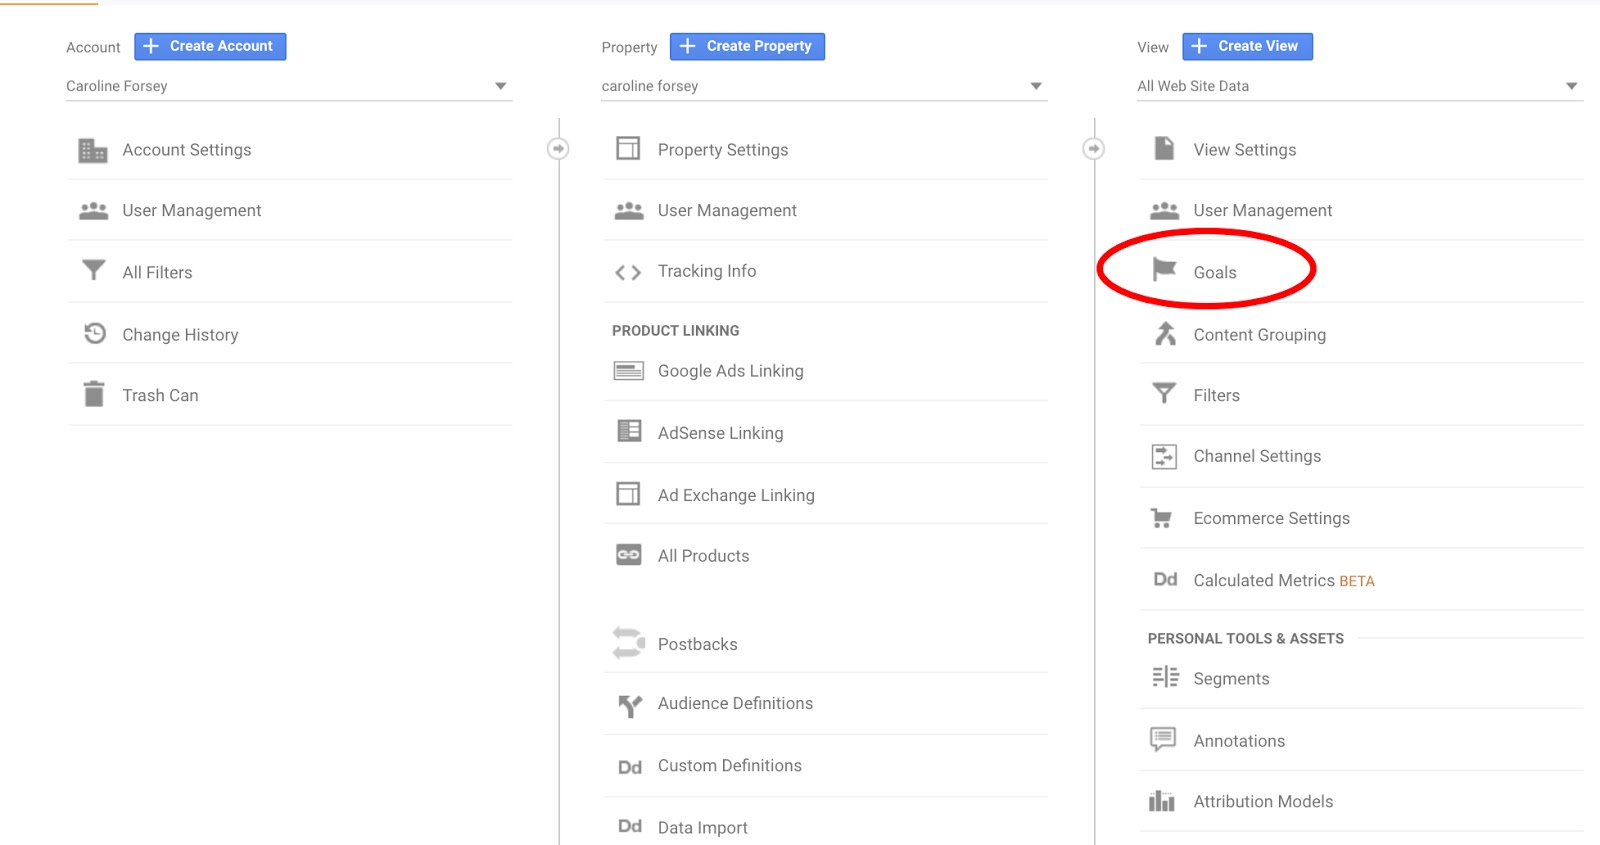Go to Calculated Metrics BETA

coord(1283,581)
